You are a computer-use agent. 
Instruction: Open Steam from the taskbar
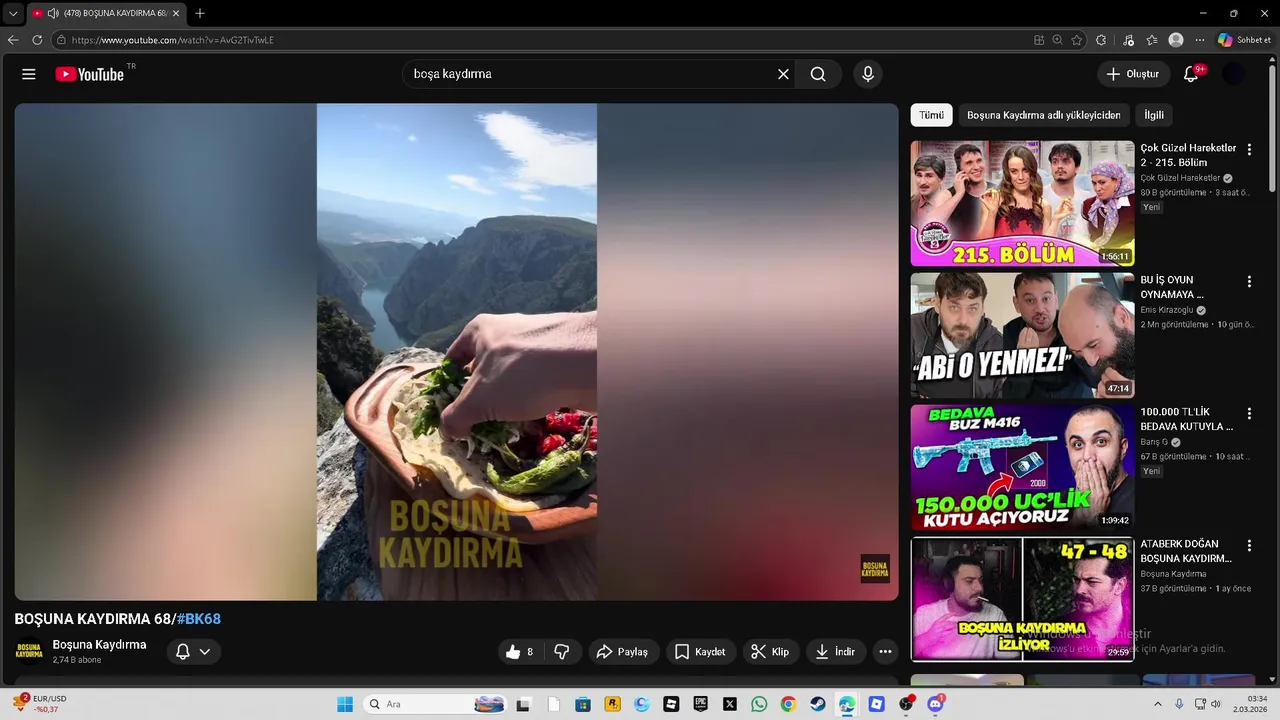click(x=818, y=704)
